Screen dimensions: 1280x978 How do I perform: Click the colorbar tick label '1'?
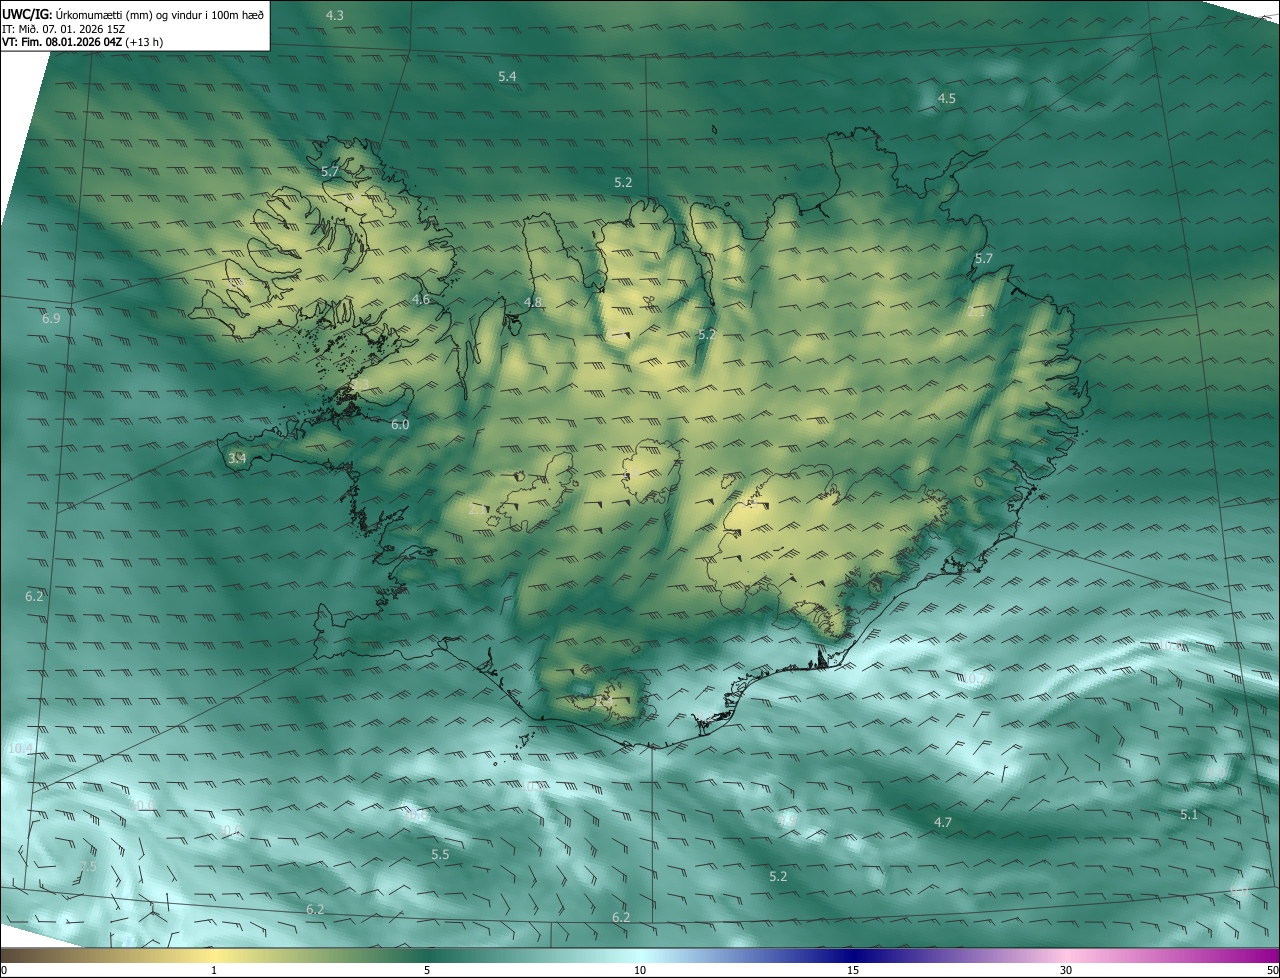point(214,970)
